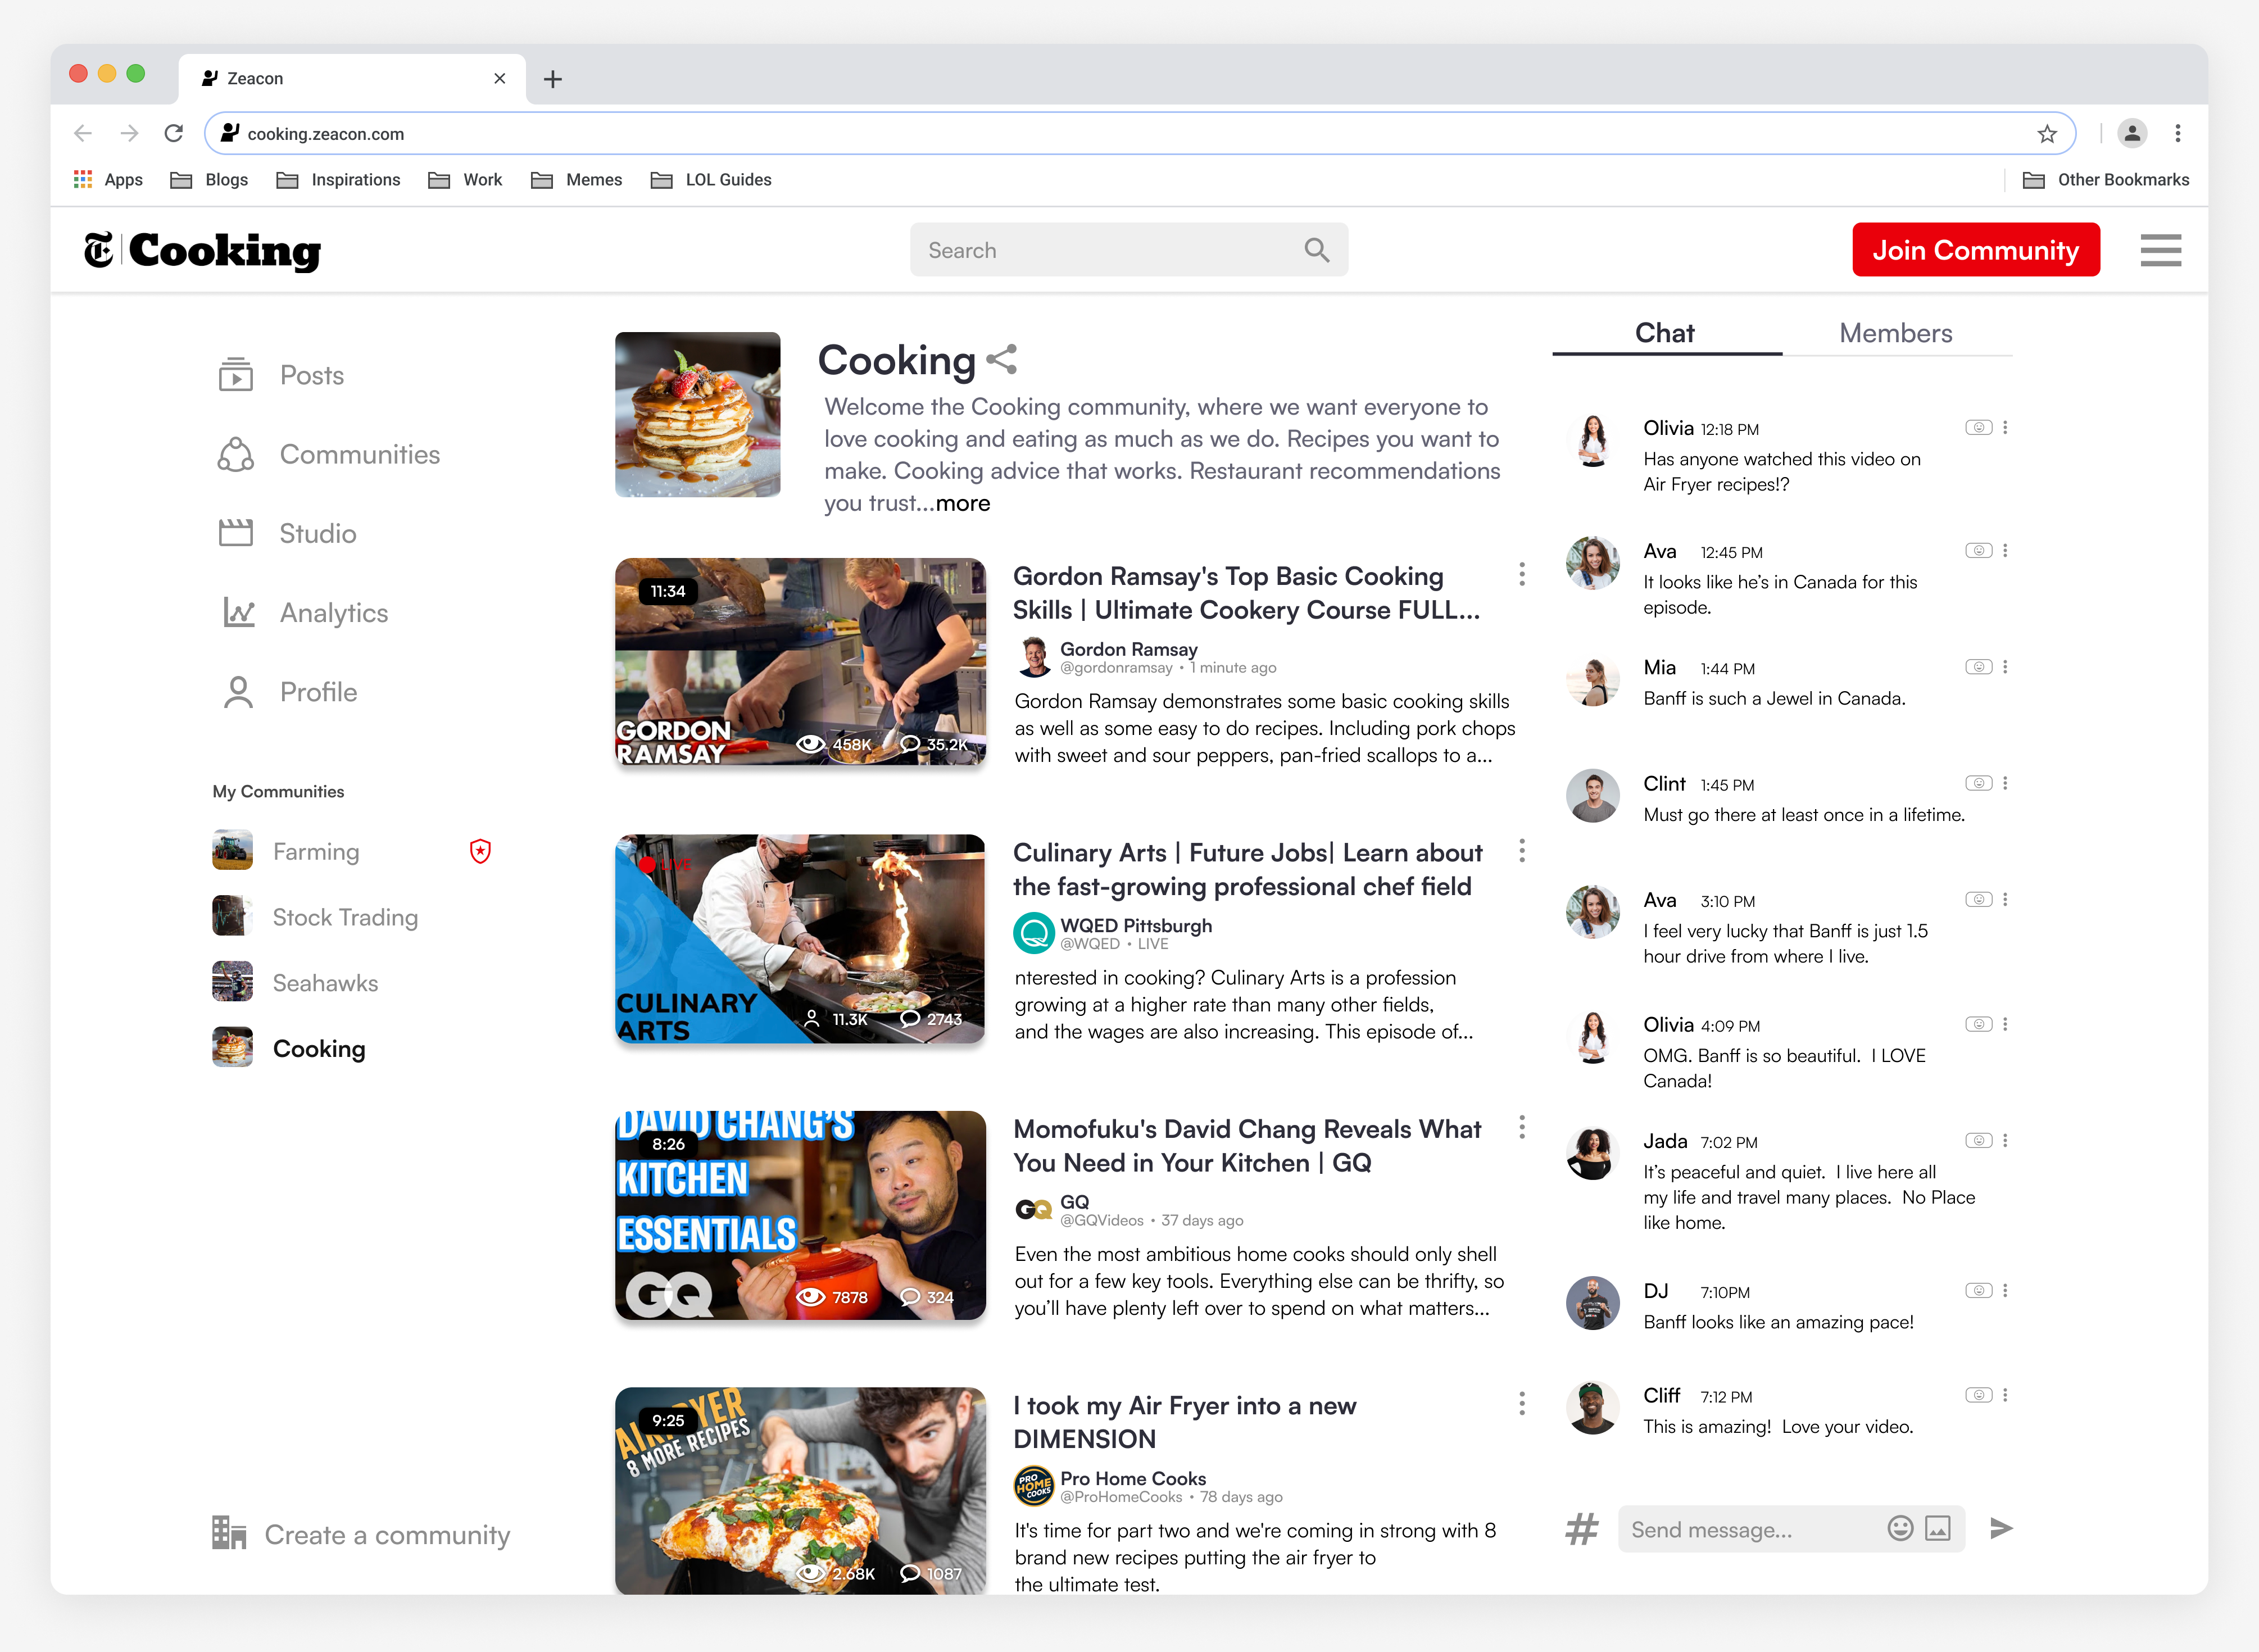This screenshot has height=1652, width=2259.
Task: Open options for Momofuku David Chang post
Action: click(1522, 1128)
